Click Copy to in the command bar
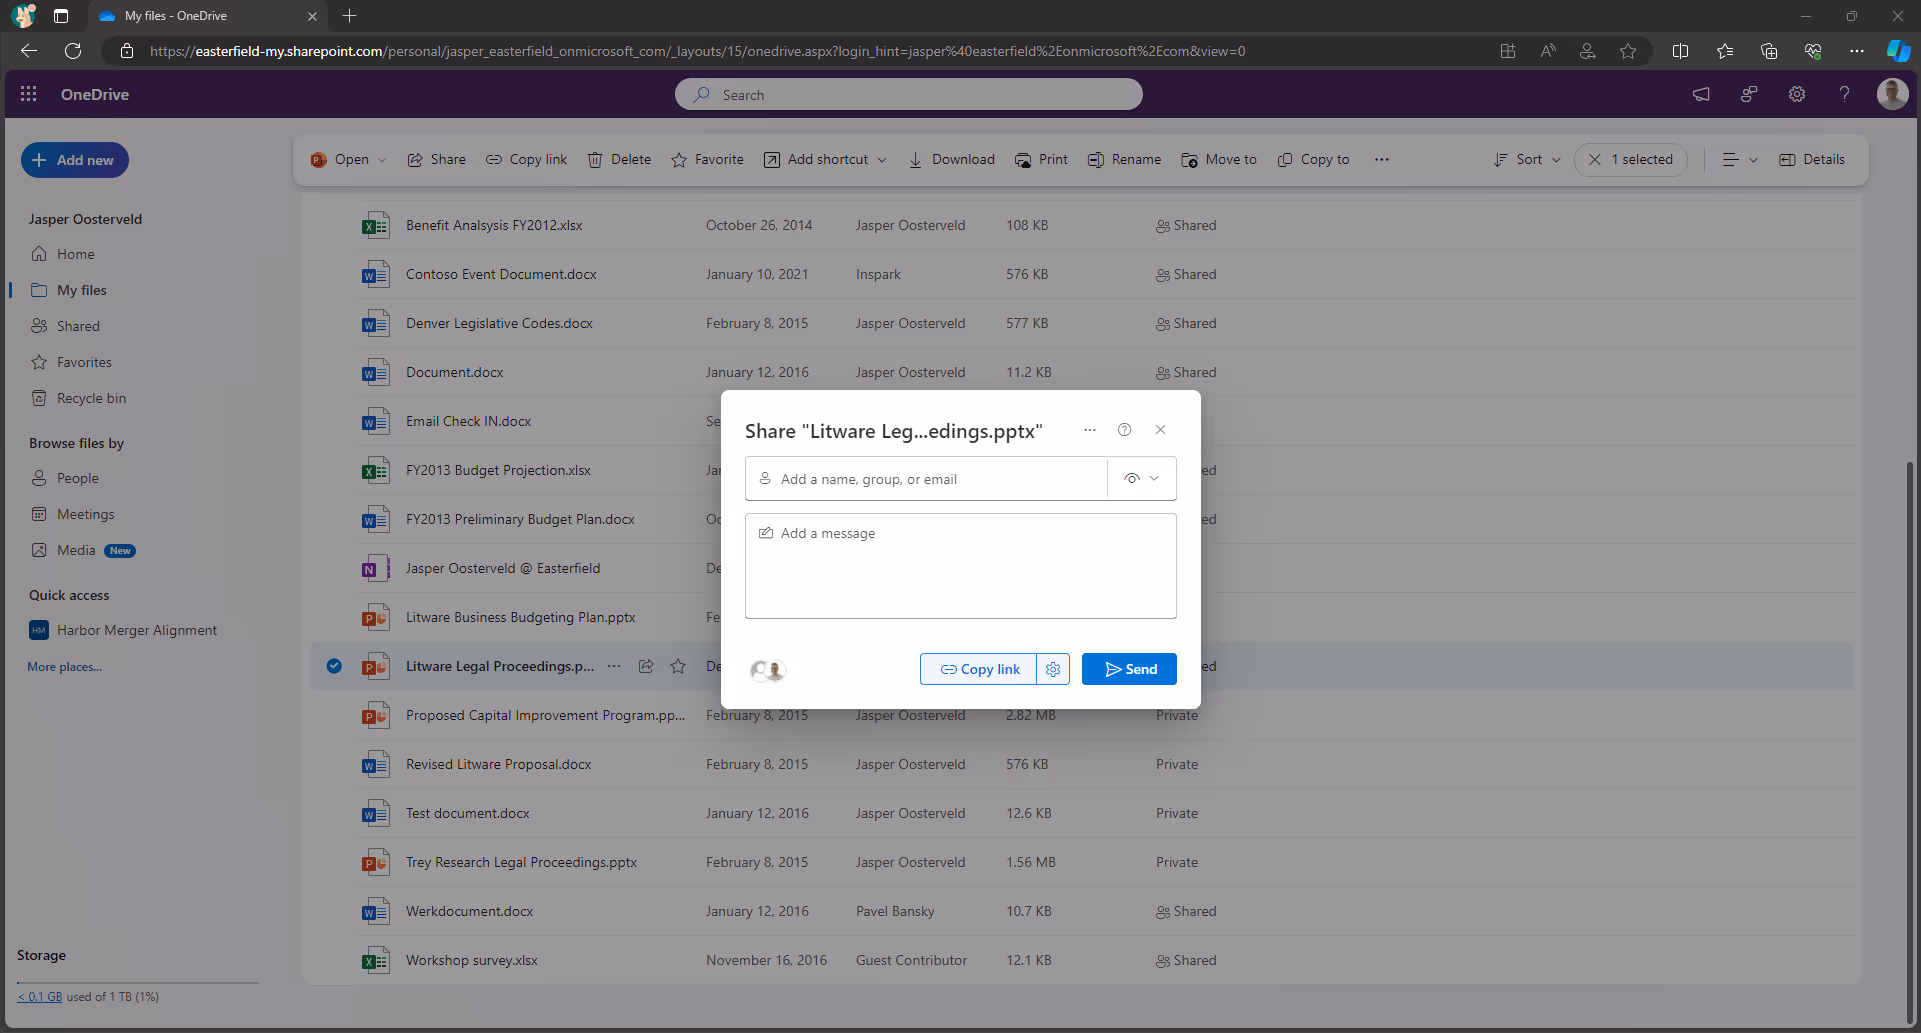The width and height of the screenshot is (1921, 1033). 1314,160
